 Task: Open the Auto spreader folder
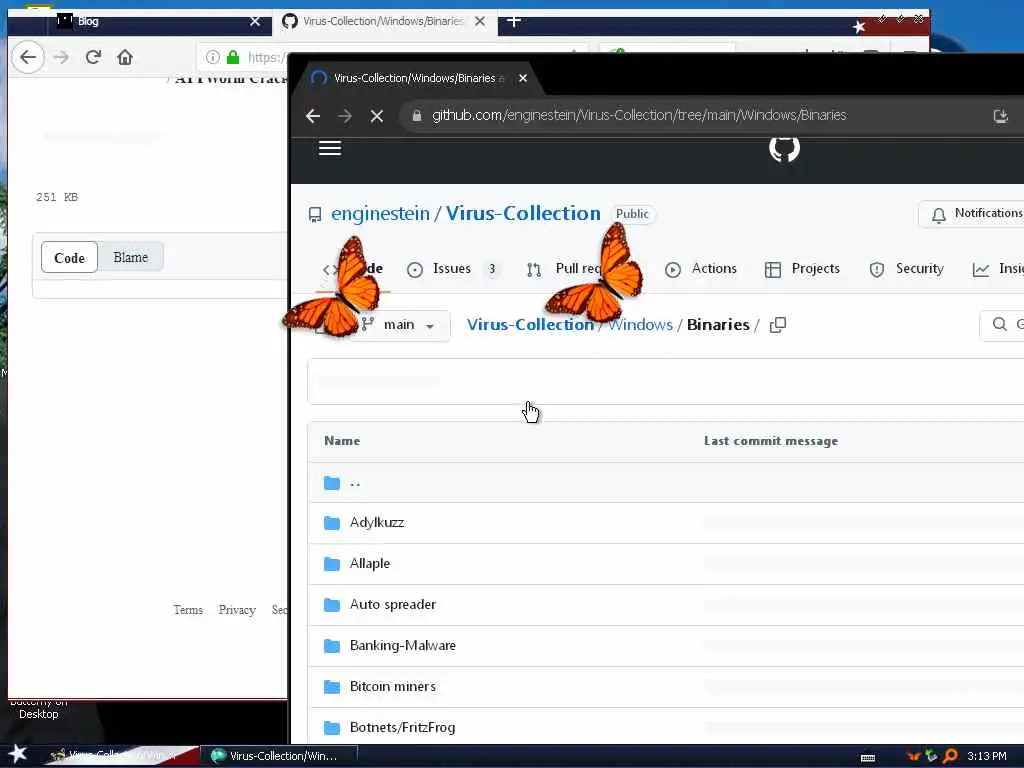point(392,605)
